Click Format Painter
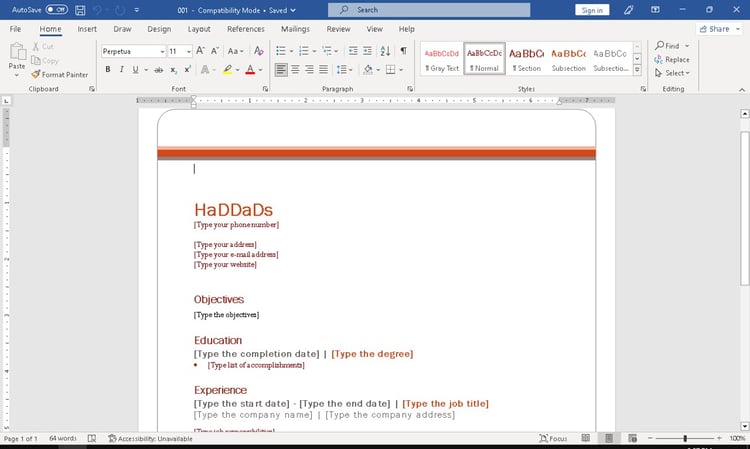Viewport: 750px width, 449px height. (x=60, y=75)
